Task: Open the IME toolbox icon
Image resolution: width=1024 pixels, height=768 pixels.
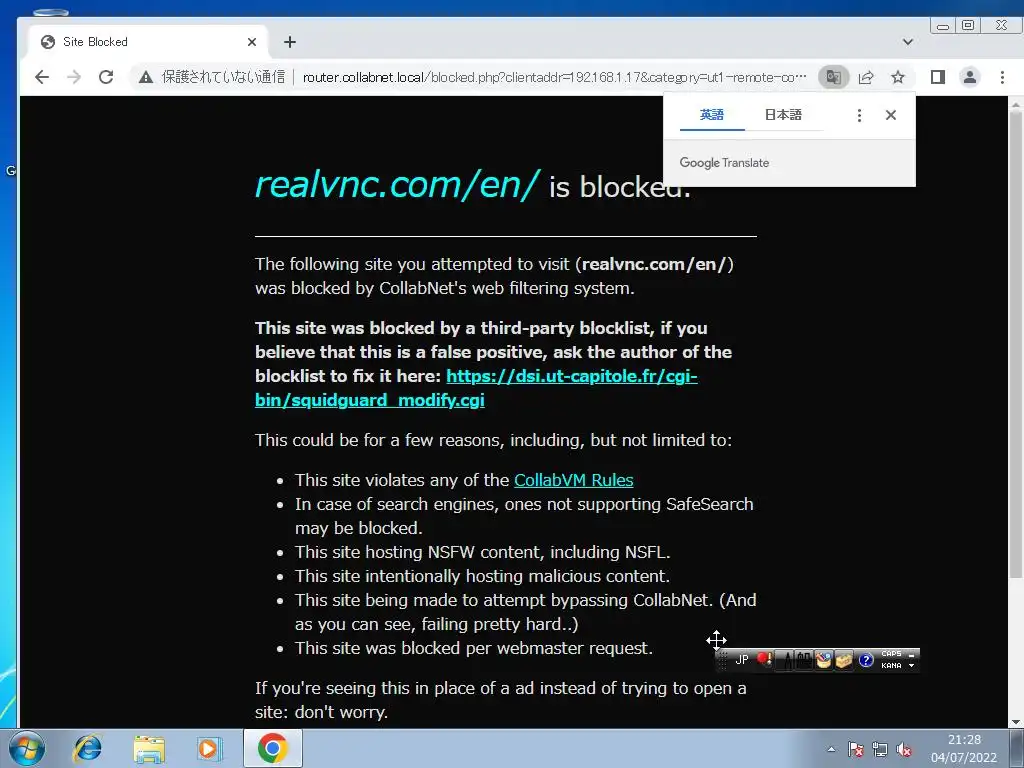Action: coord(844,660)
